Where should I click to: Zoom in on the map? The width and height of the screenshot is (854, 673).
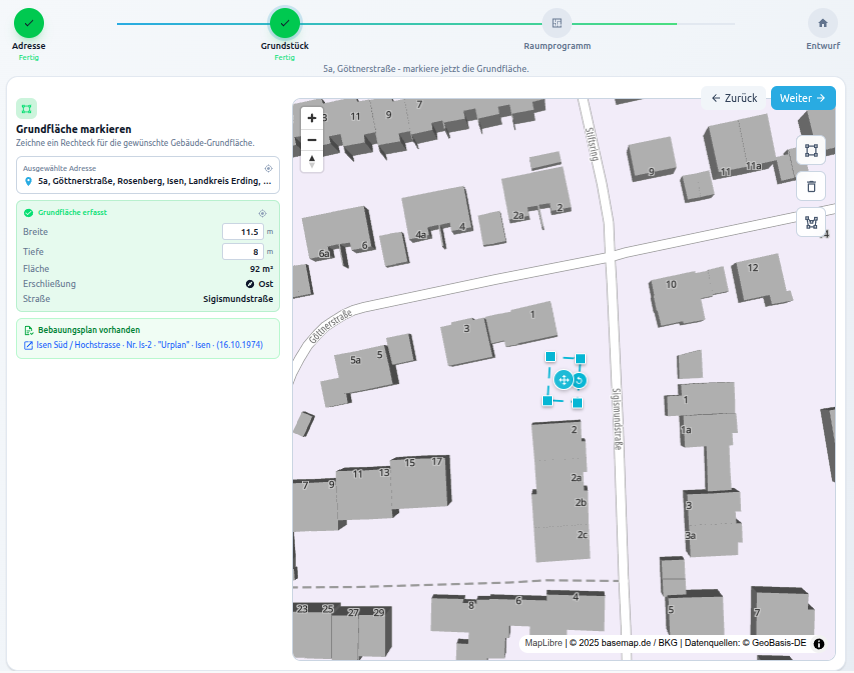tap(312, 117)
